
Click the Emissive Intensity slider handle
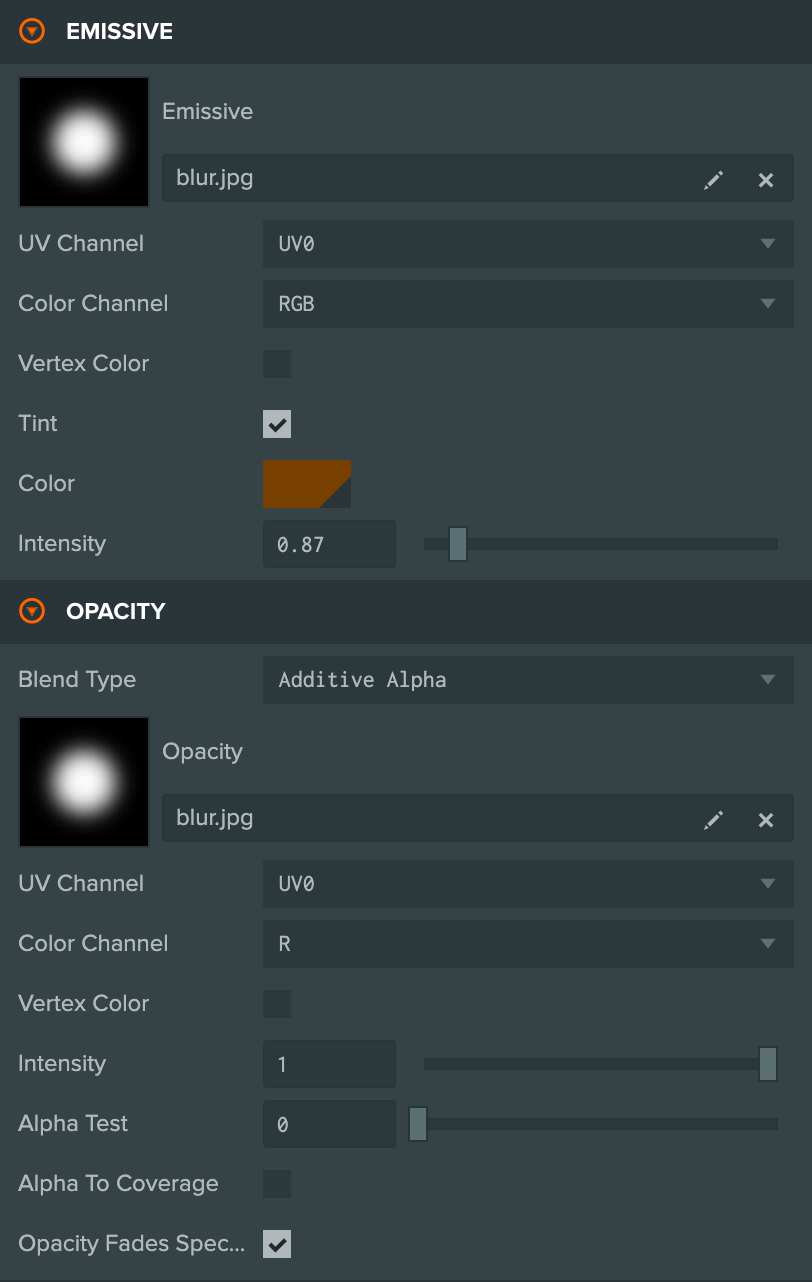[458, 544]
